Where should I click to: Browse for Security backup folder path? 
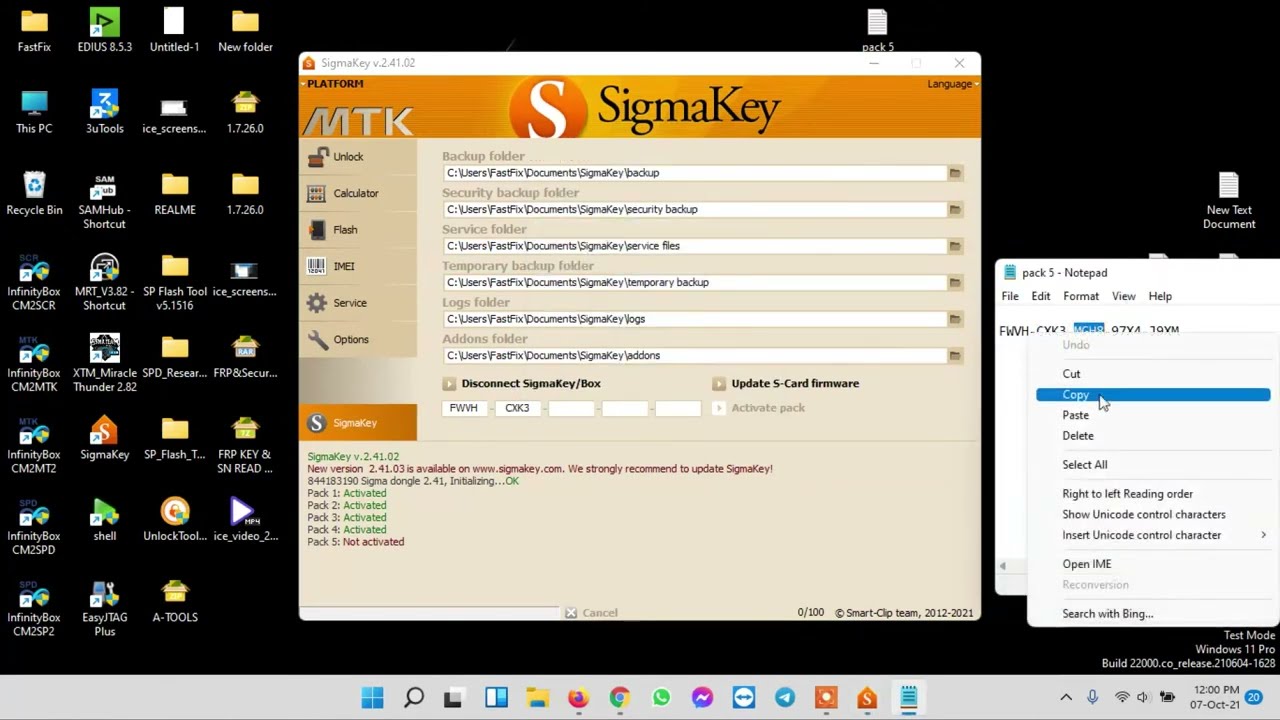point(955,209)
